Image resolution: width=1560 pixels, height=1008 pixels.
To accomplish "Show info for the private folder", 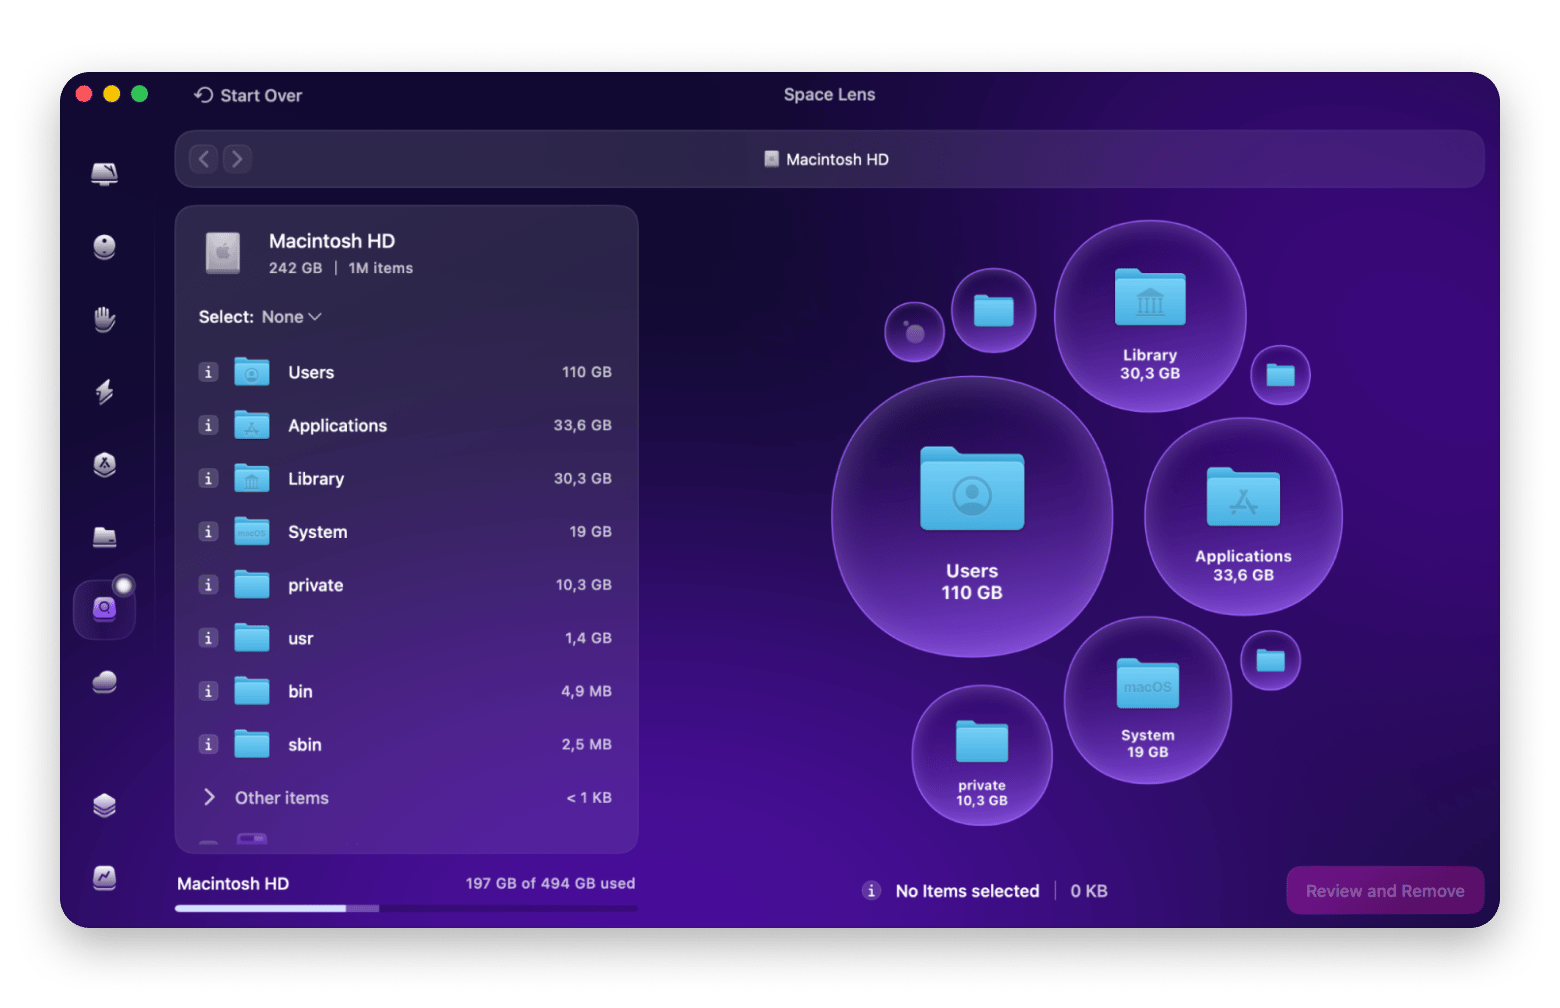I will click(x=208, y=584).
